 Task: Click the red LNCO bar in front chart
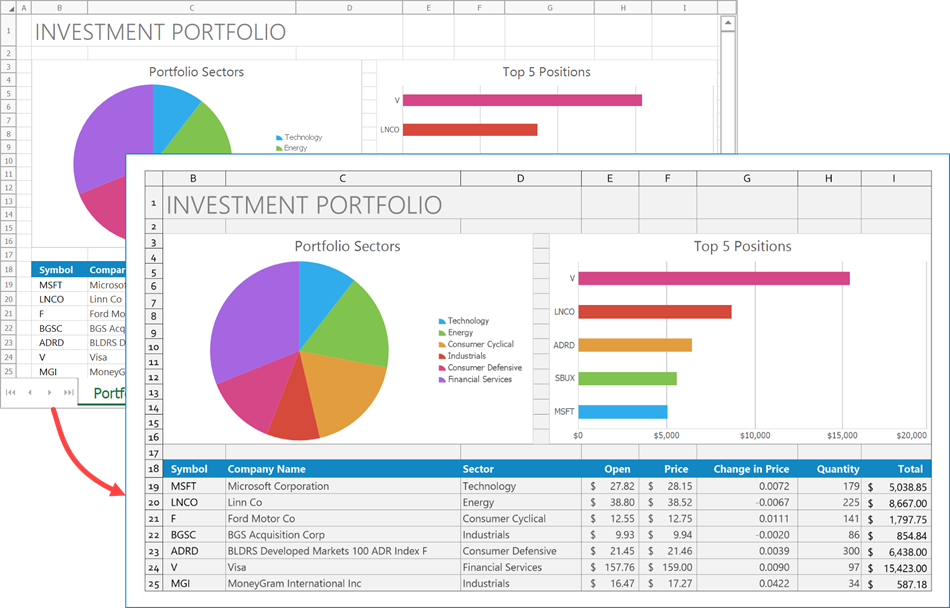[655, 312]
